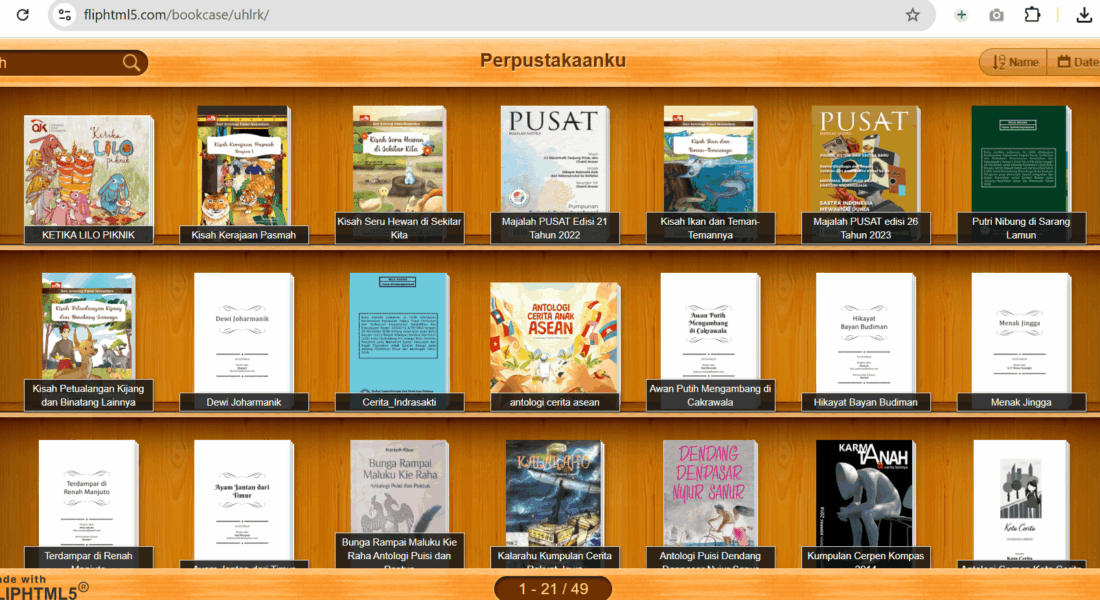Click the Menak Jingga title label
Viewport: 1100px width, 600px height.
click(1021, 402)
